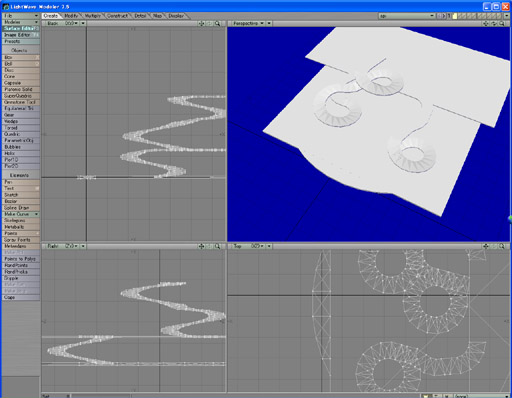Screen dimensions: 512x398
Task: Select the Skelegons tool
Action: point(21,220)
